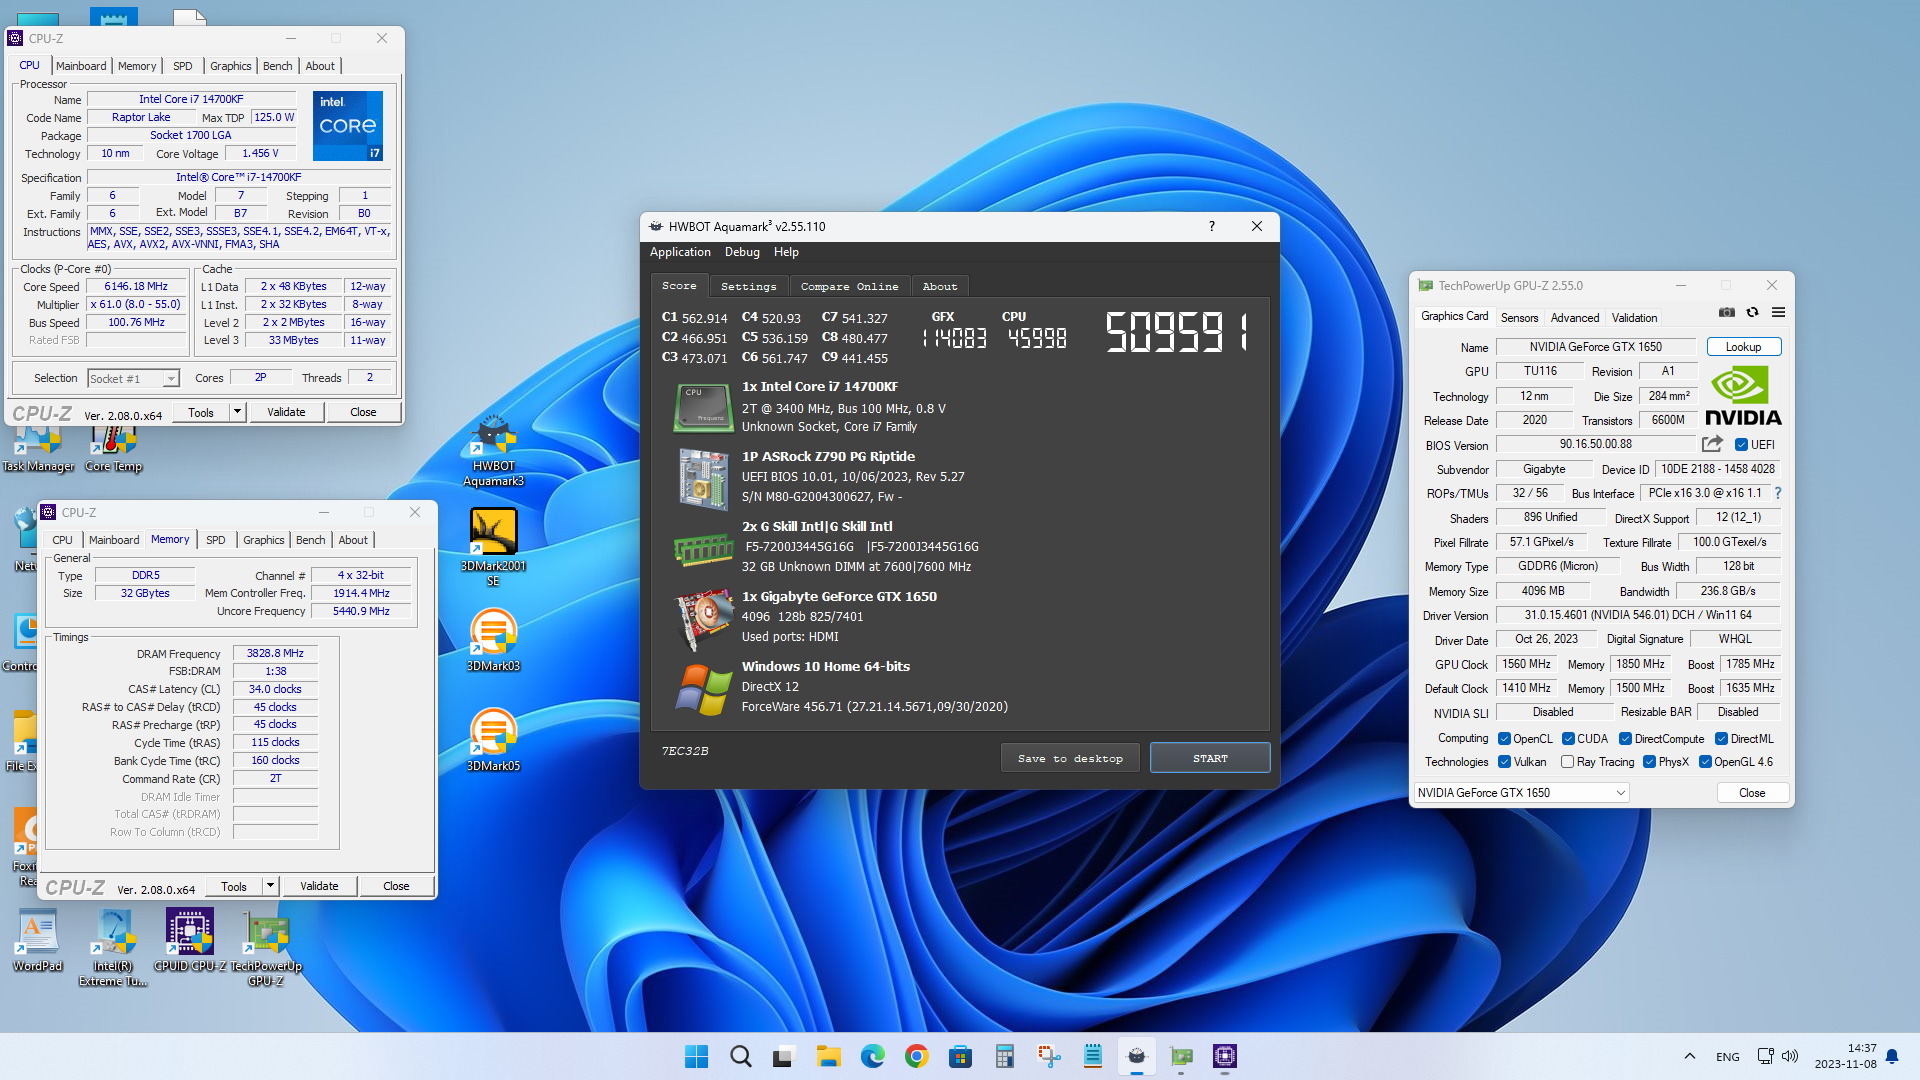Image resolution: width=1920 pixels, height=1080 pixels.
Task: Open ENG language indicator in tray
Action: pyautogui.click(x=1727, y=1057)
